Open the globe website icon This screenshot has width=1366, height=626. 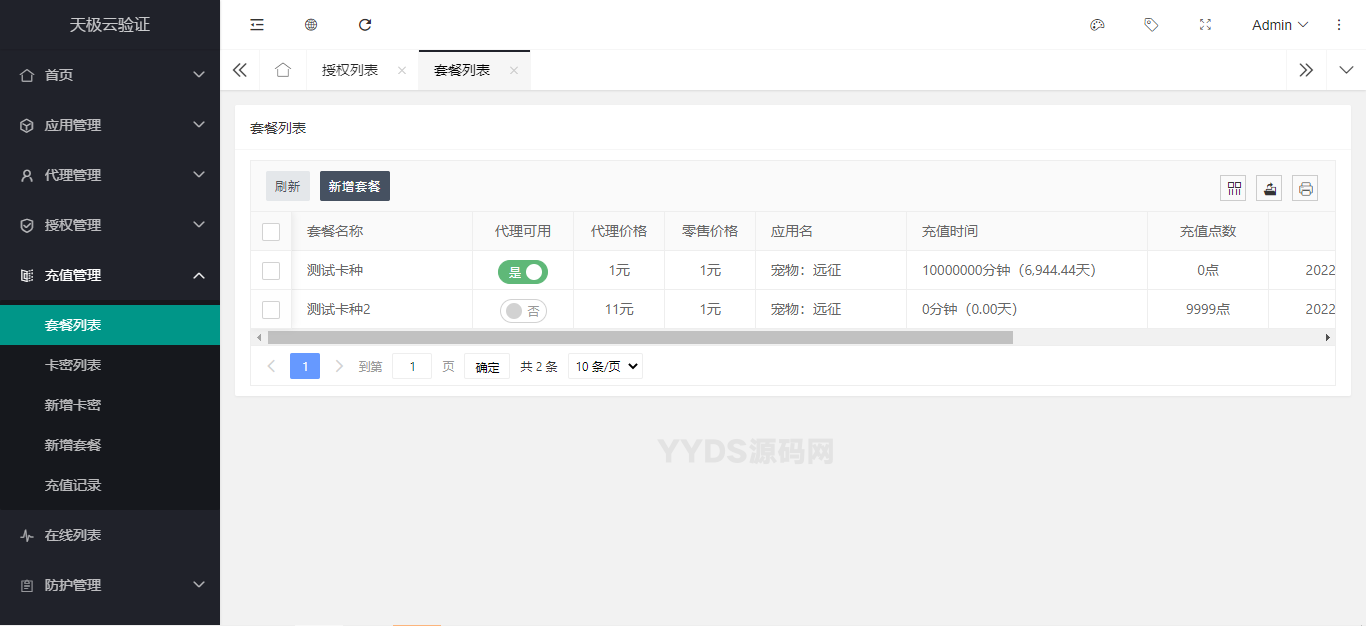pyautogui.click(x=311, y=25)
